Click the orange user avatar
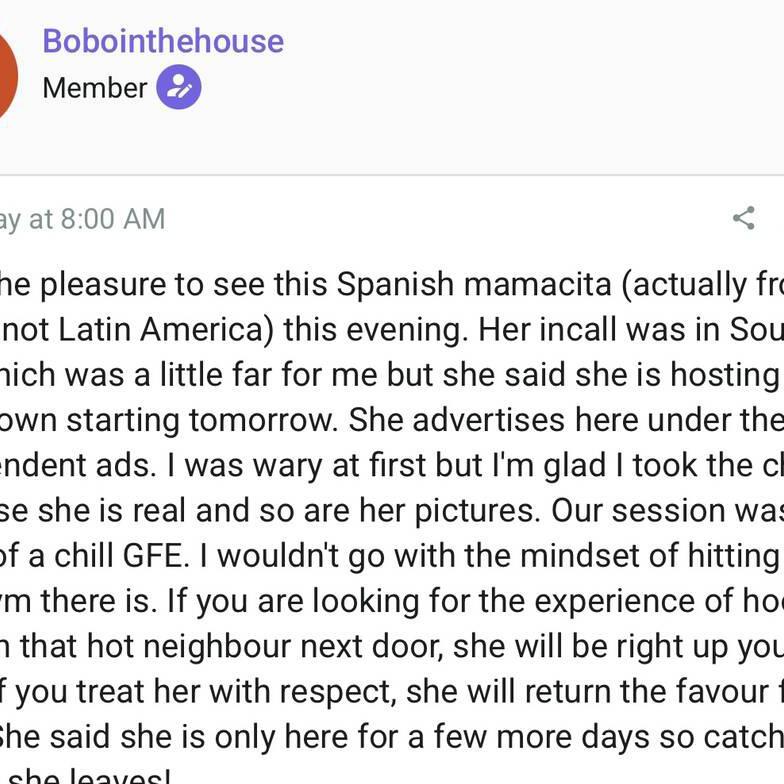Viewport: 784px width, 784px height. tap(6, 75)
